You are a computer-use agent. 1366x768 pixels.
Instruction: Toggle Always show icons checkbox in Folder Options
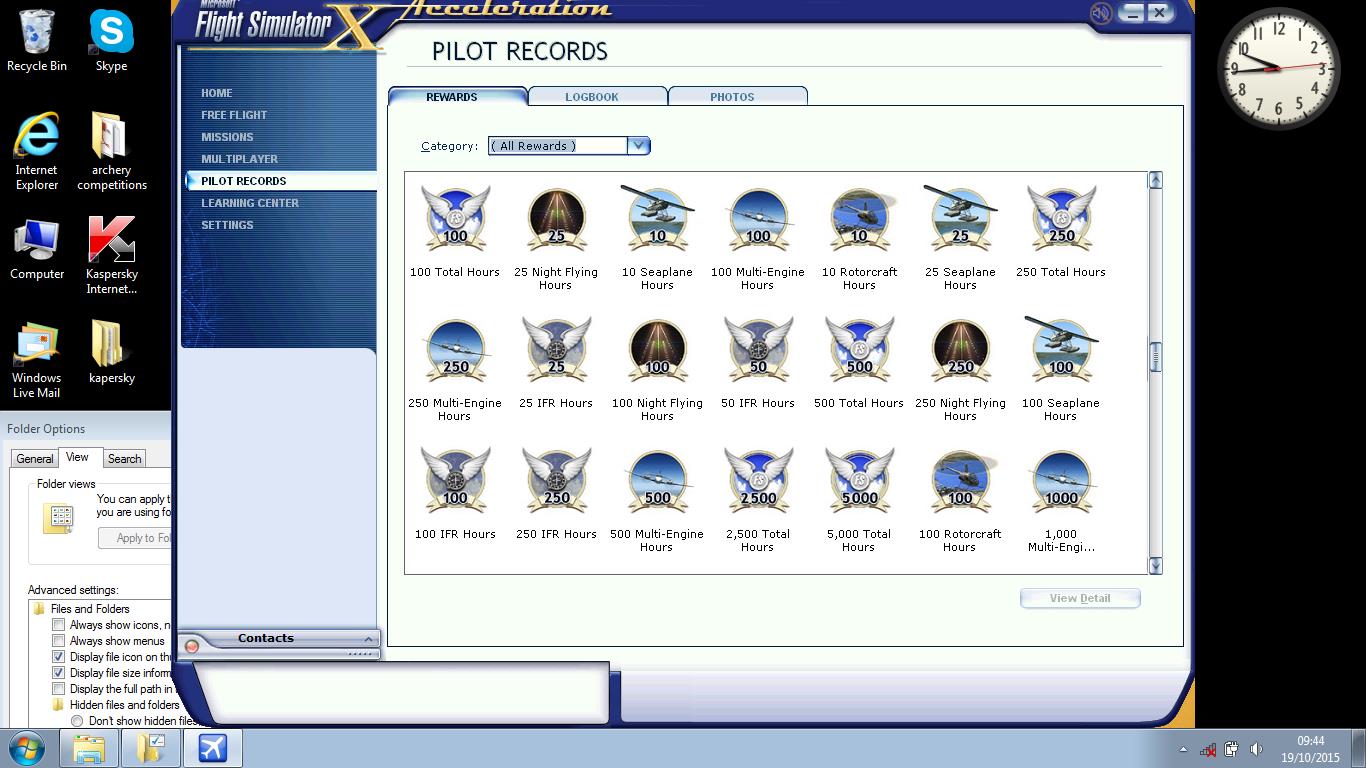tap(59, 625)
